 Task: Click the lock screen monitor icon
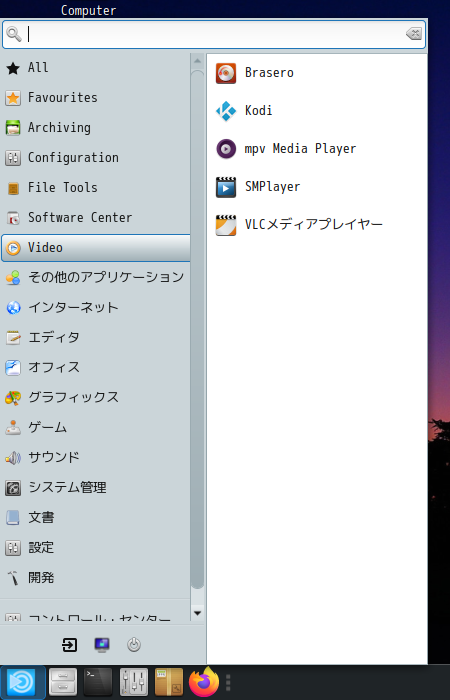point(102,645)
